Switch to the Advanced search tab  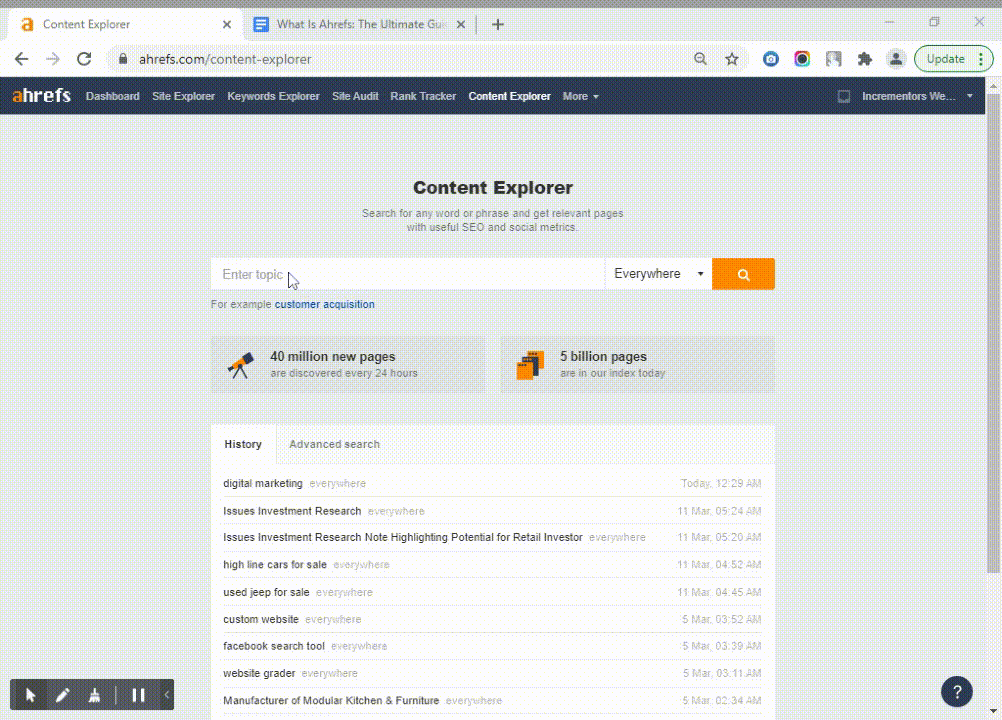[x=334, y=444]
